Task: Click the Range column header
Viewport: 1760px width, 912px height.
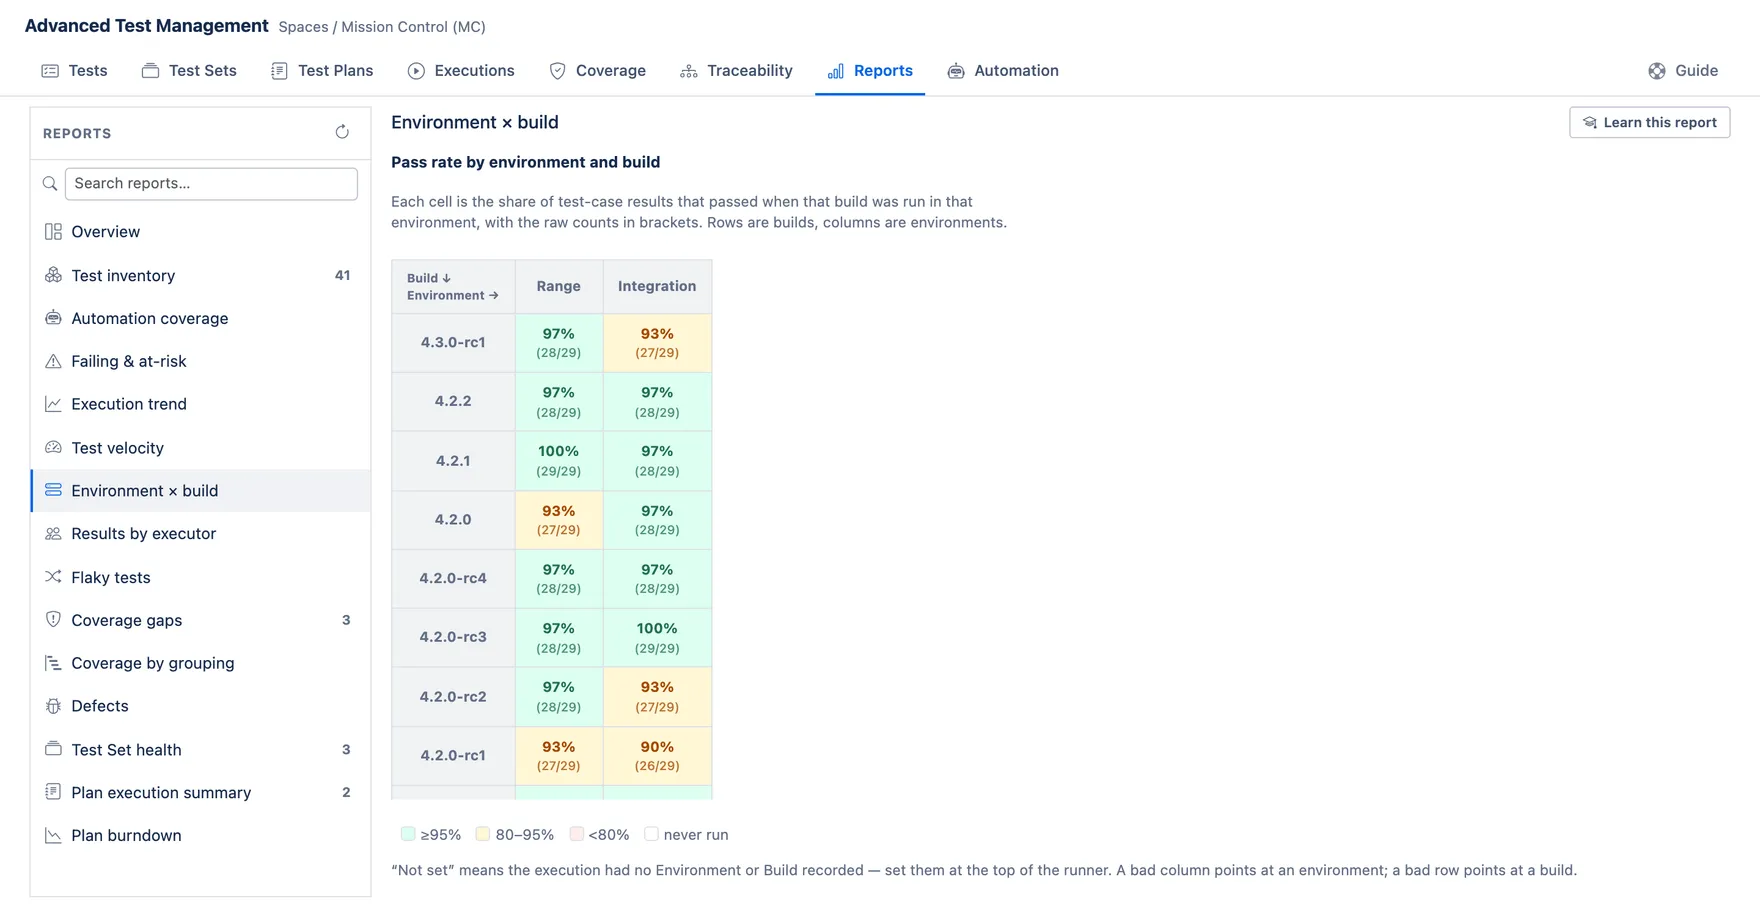Action: coord(559,286)
